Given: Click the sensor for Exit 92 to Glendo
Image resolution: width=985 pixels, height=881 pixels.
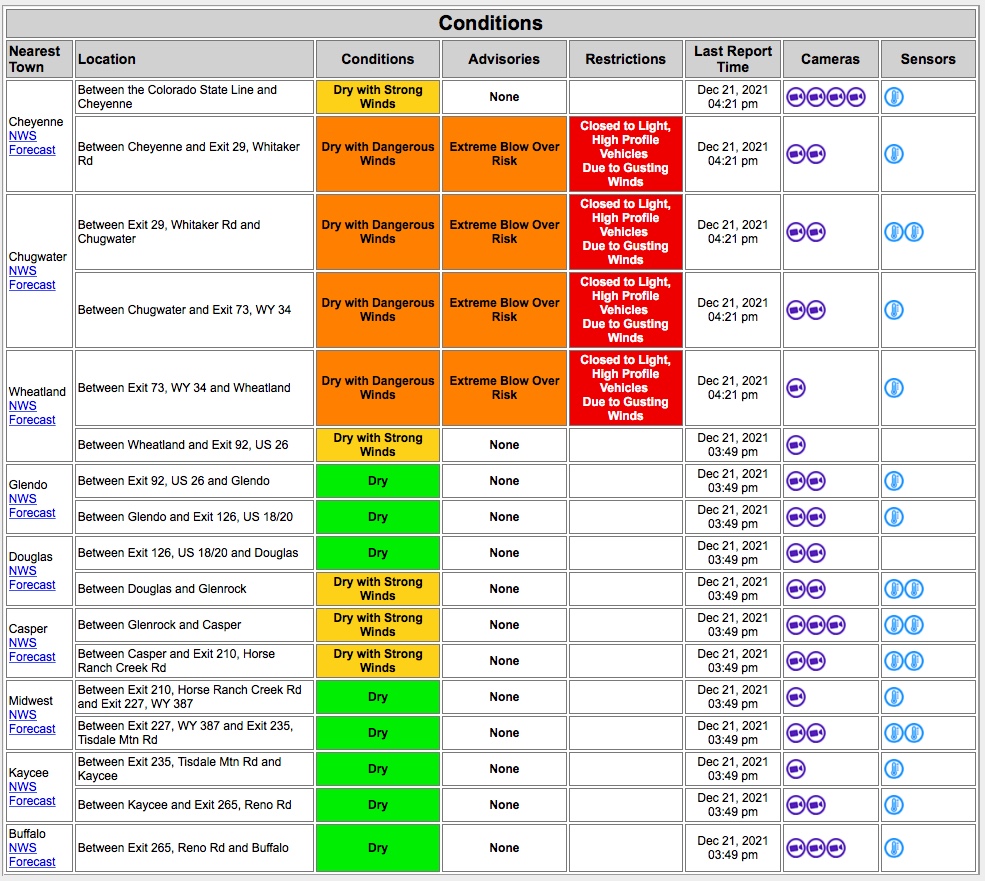Looking at the screenshot, I should pos(894,481).
